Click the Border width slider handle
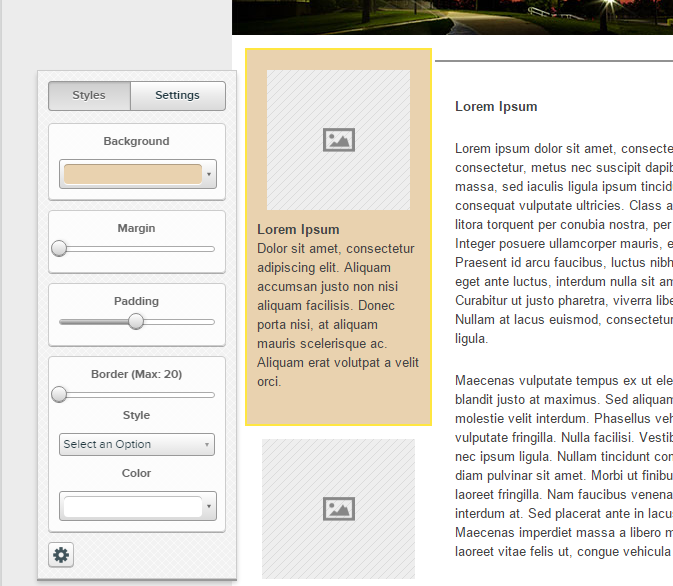Screen dimensions: 673x586 (x=60, y=394)
